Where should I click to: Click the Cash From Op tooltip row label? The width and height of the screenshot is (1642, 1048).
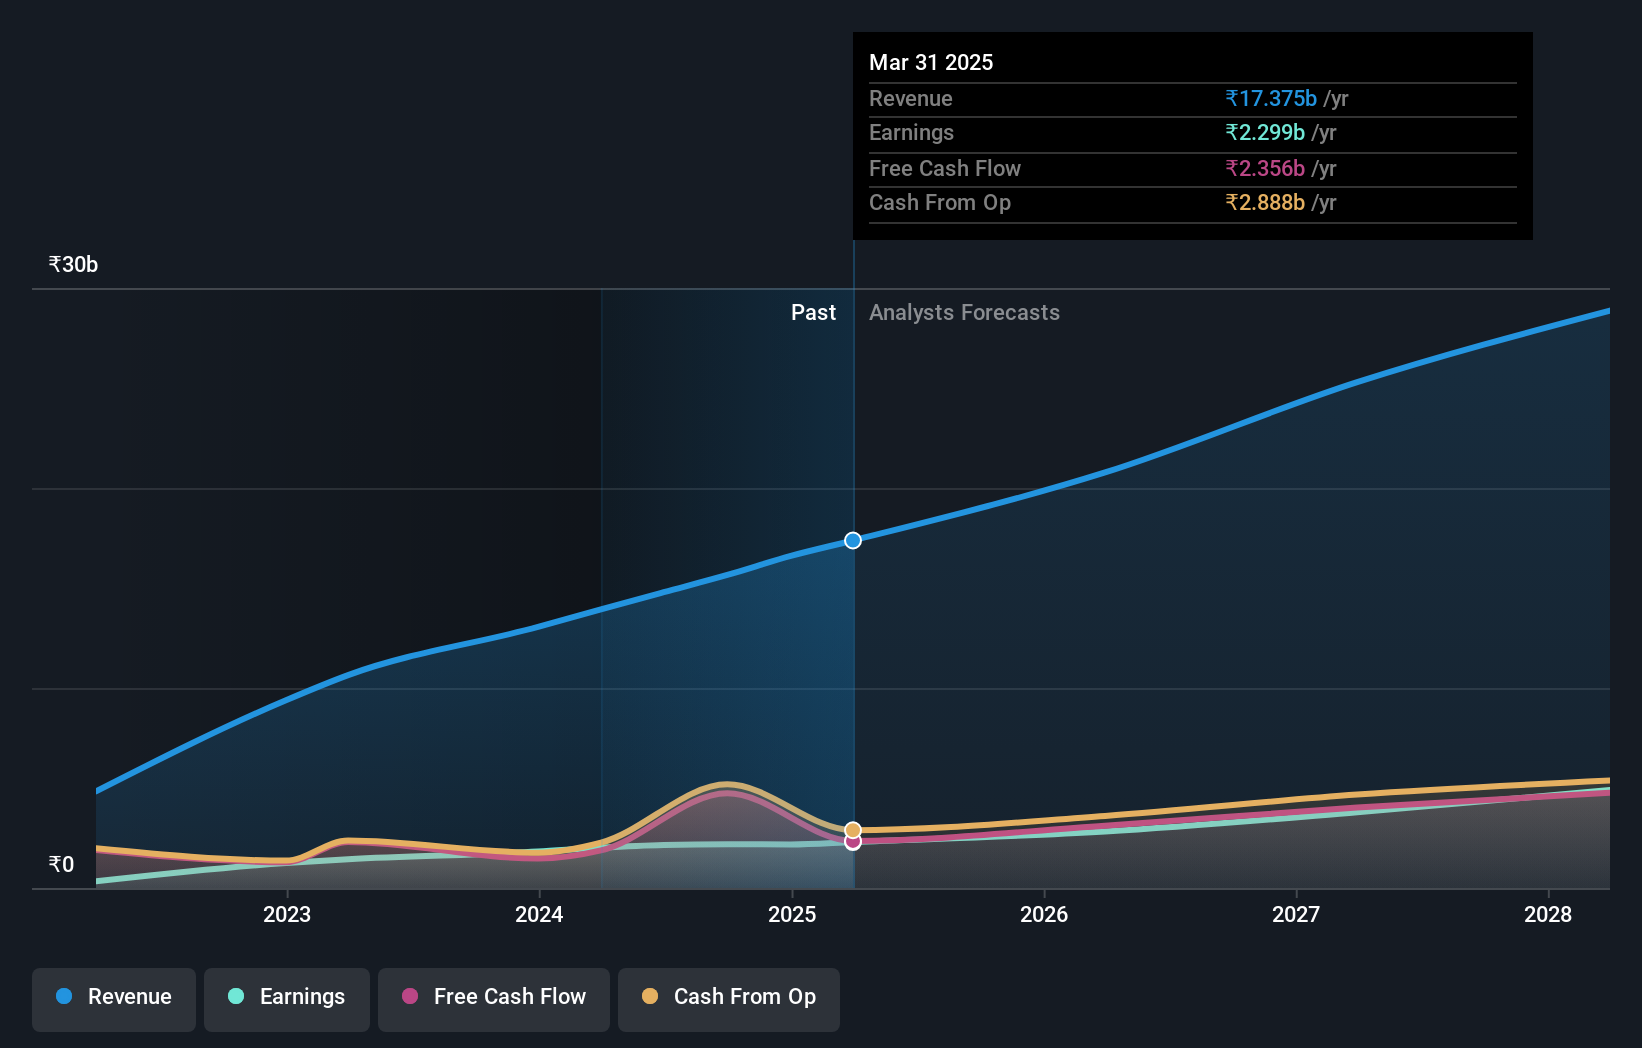tap(940, 202)
